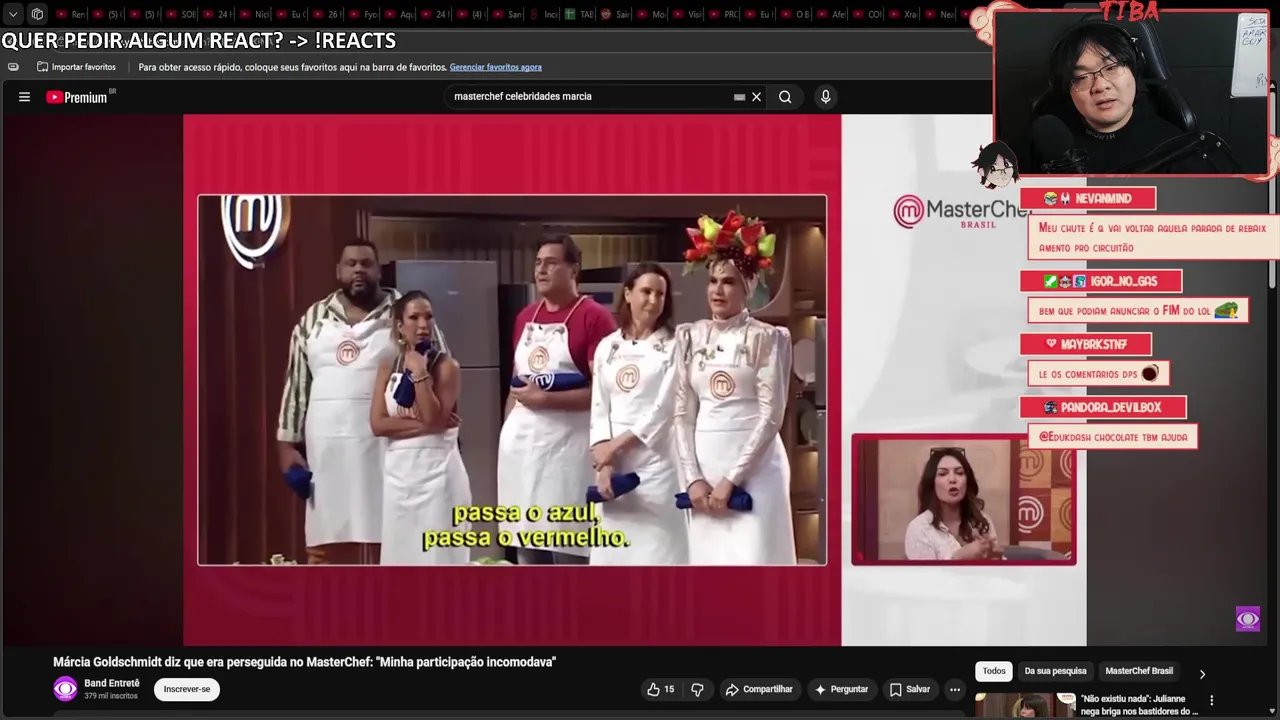This screenshot has height=720, width=1280.
Task: Save the video with the Salvar button
Action: click(910, 689)
